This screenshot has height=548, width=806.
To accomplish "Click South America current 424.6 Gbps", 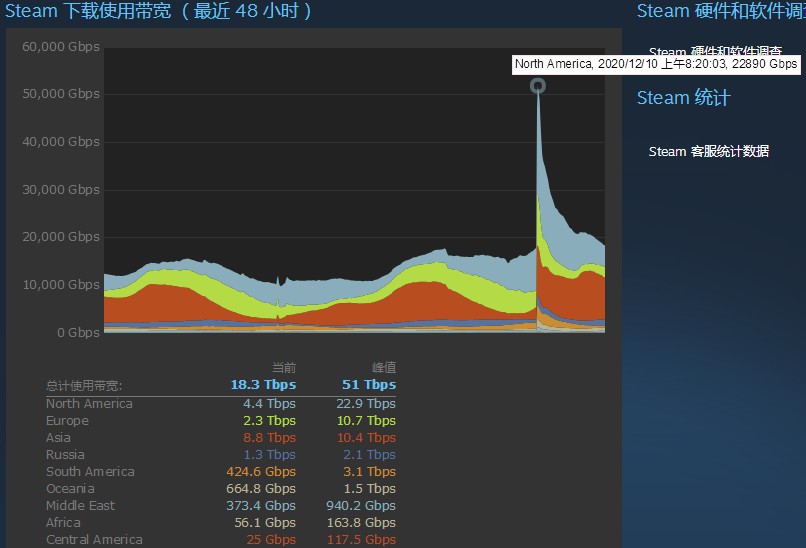I will (x=261, y=471).
